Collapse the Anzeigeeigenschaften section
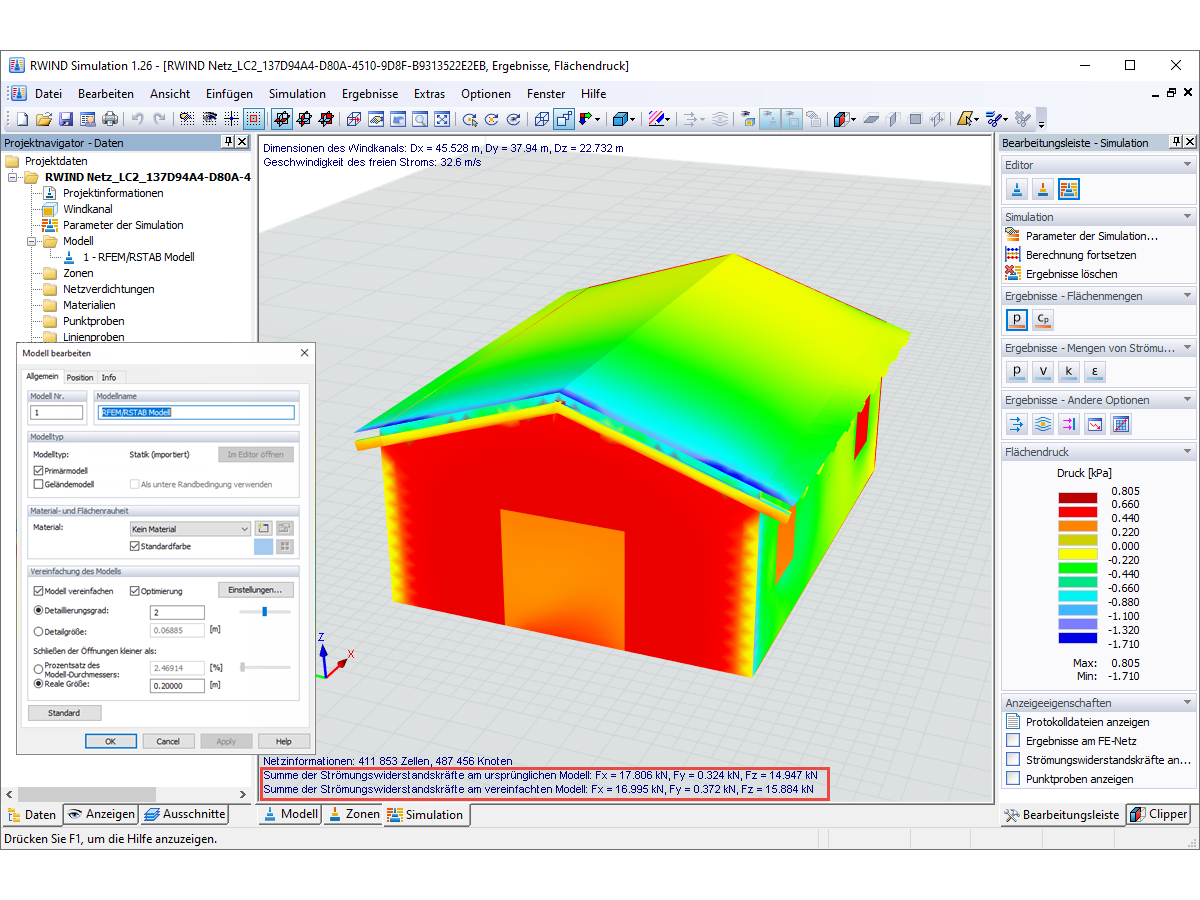 point(1187,703)
